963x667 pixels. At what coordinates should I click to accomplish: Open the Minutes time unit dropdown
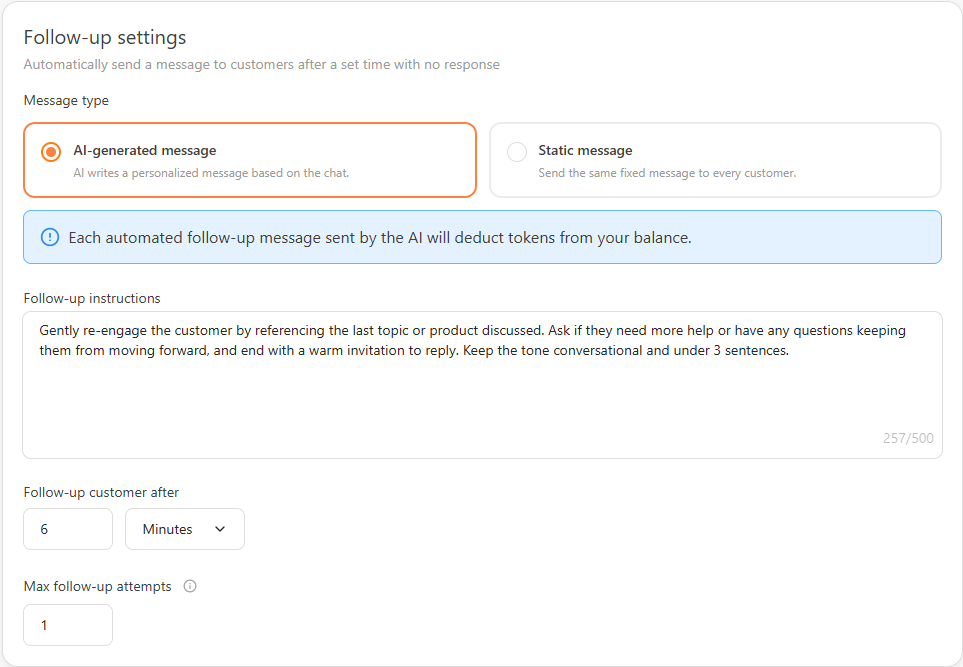[x=185, y=529]
